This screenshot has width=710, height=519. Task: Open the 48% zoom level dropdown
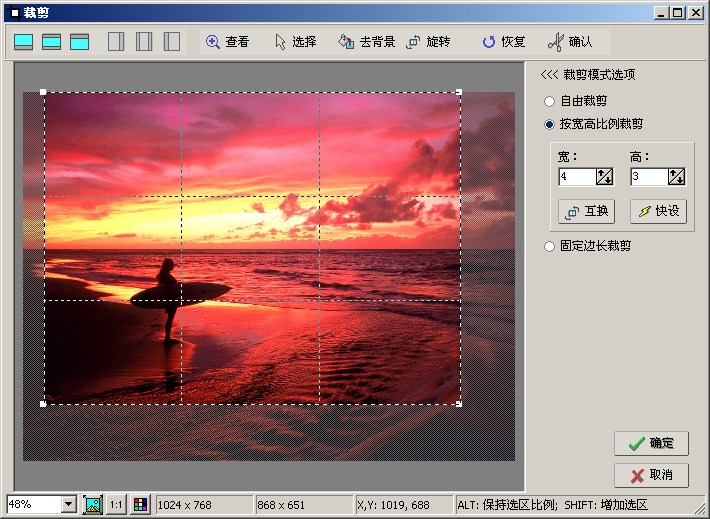pos(68,504)
